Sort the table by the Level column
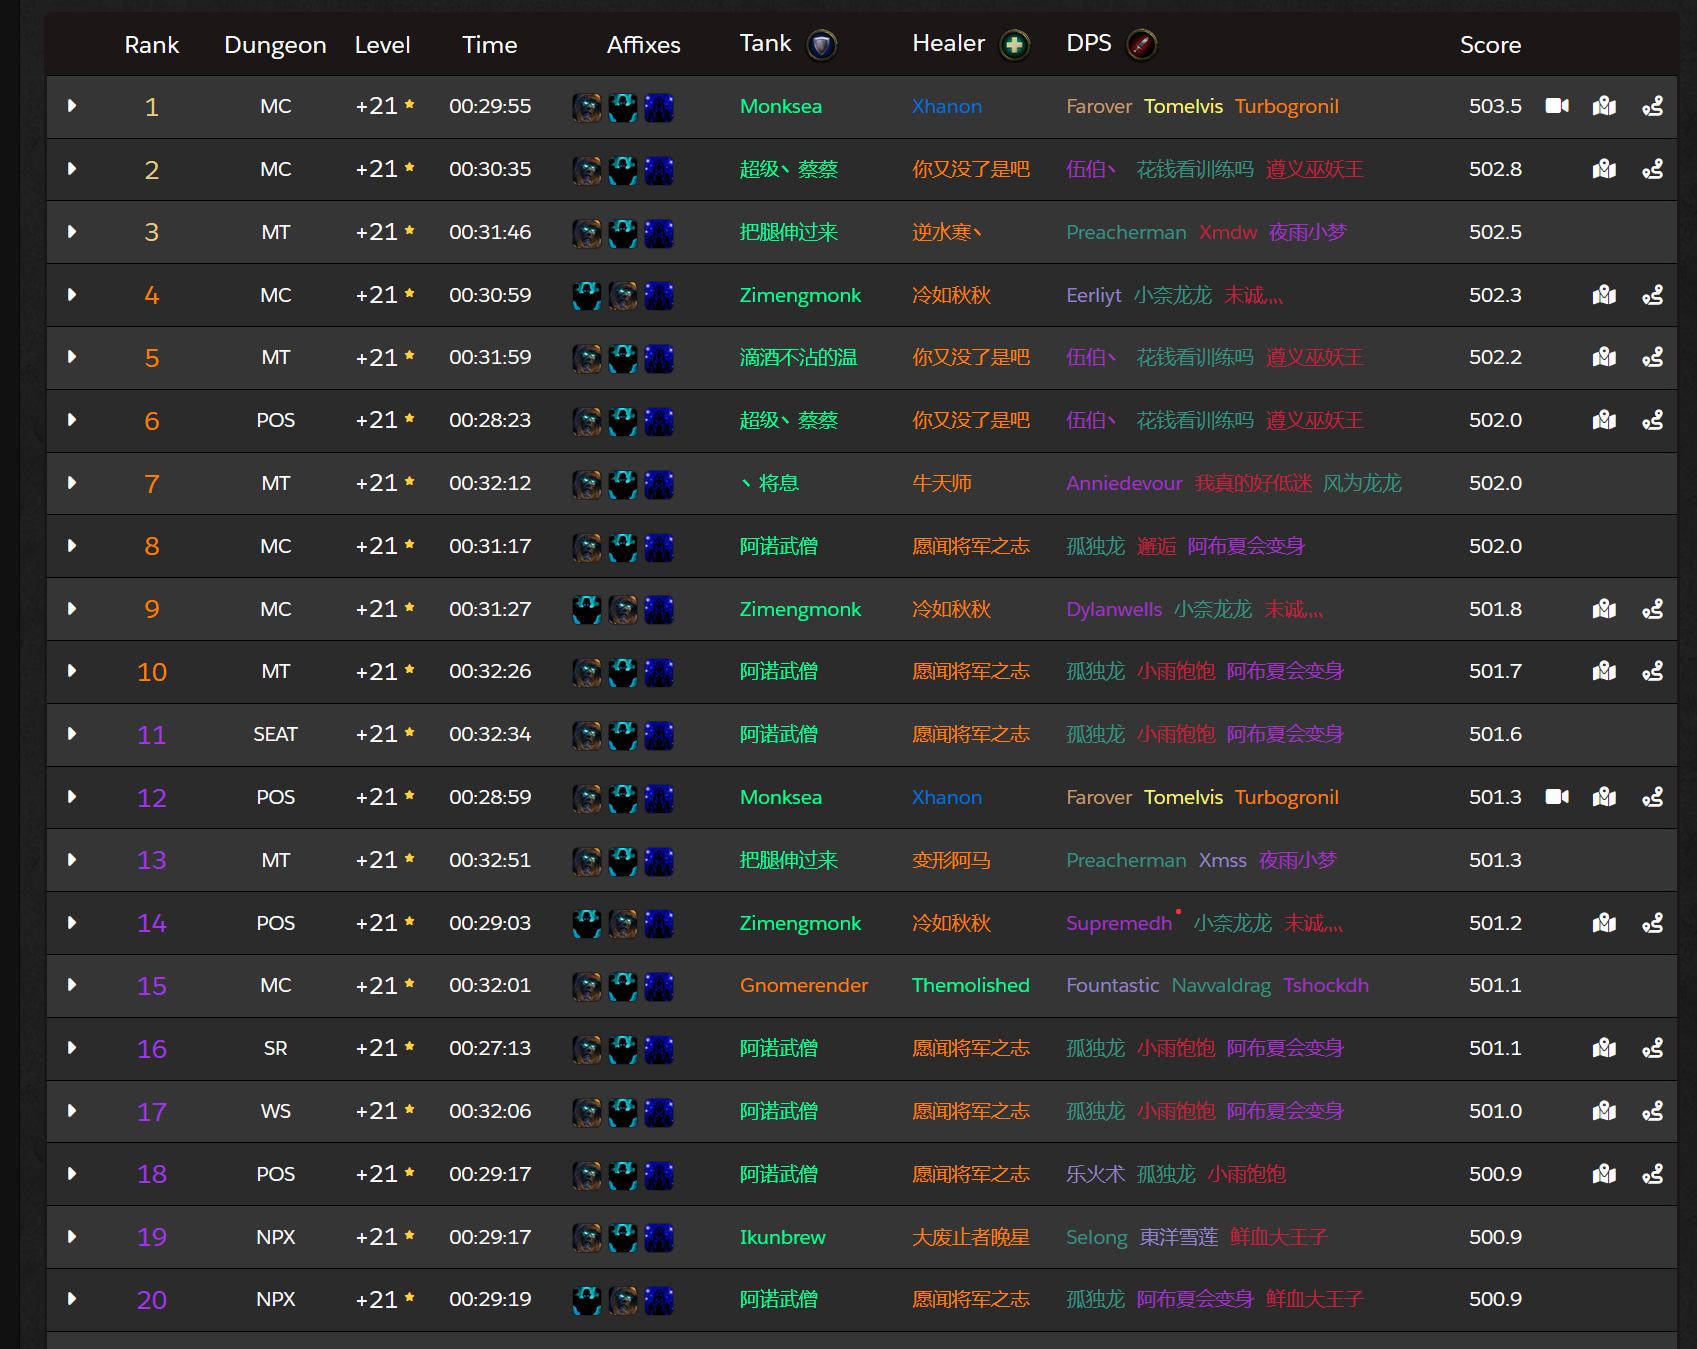Screen dimensions: 1697x1349 point(382,45)
